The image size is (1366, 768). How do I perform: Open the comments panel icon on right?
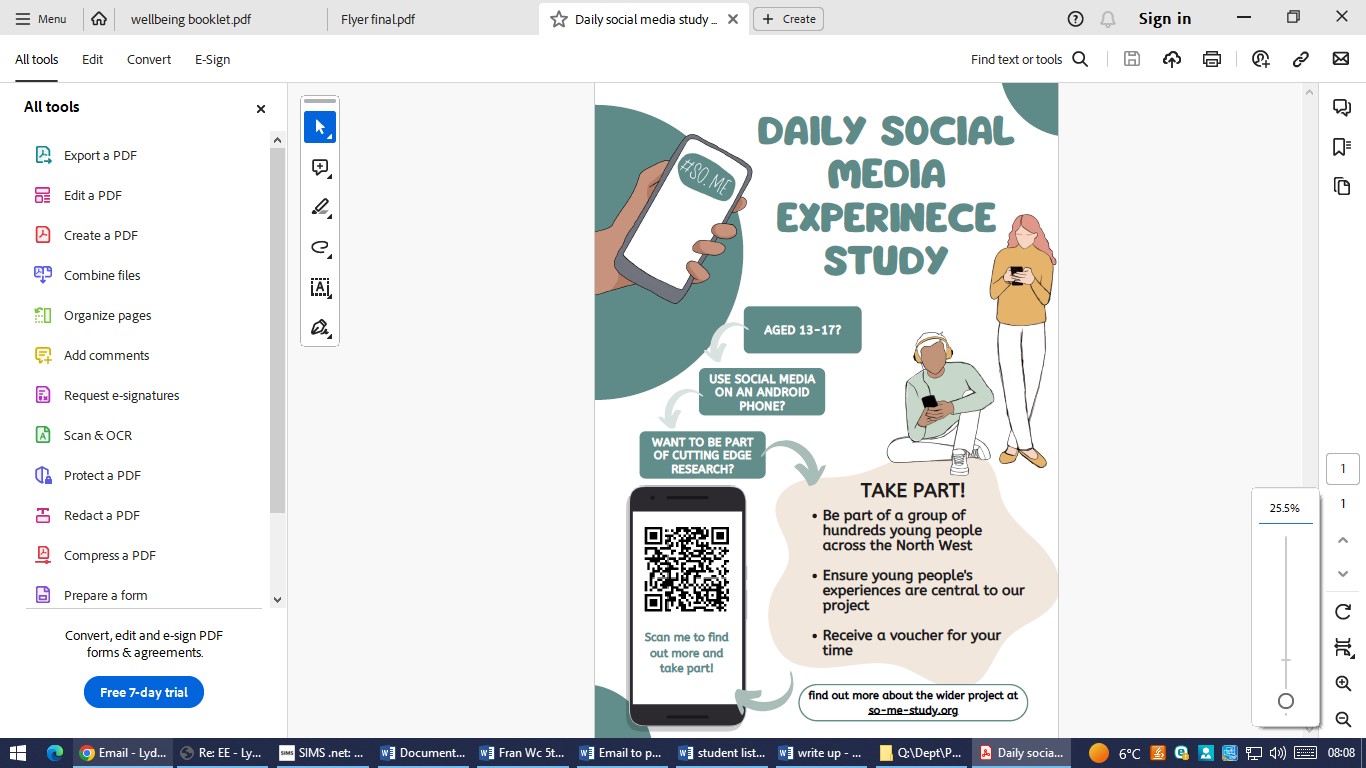click(1342, 108)
